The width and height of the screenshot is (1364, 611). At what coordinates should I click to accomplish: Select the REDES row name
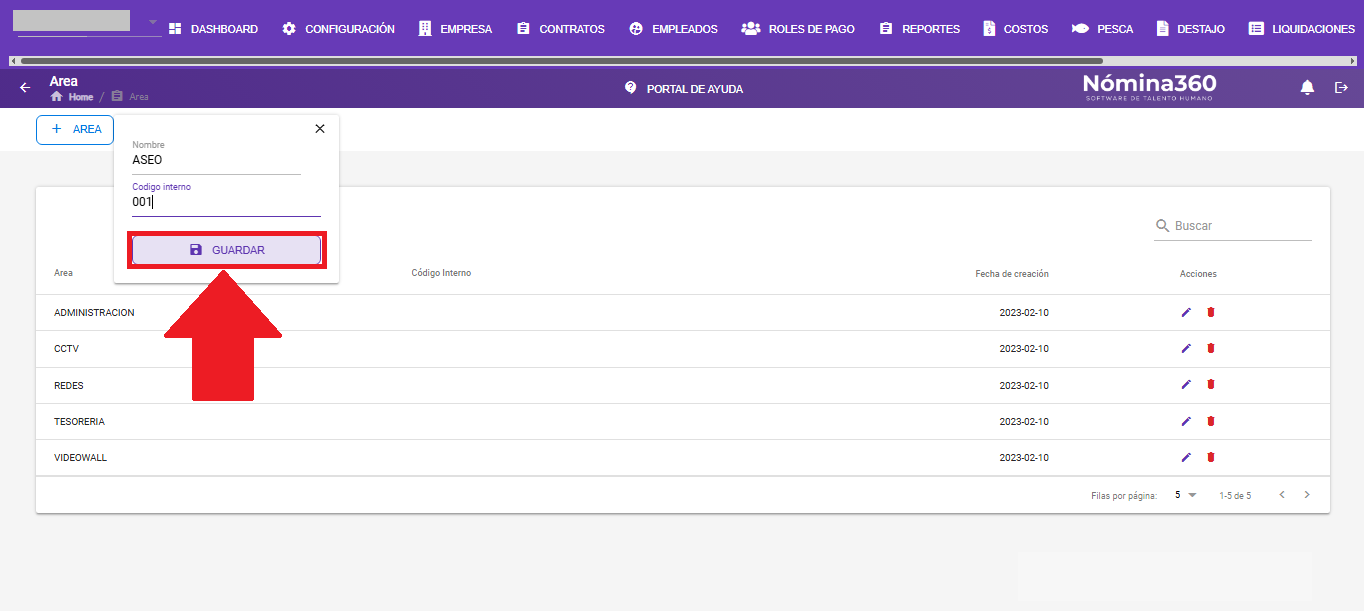coord(69,385)
